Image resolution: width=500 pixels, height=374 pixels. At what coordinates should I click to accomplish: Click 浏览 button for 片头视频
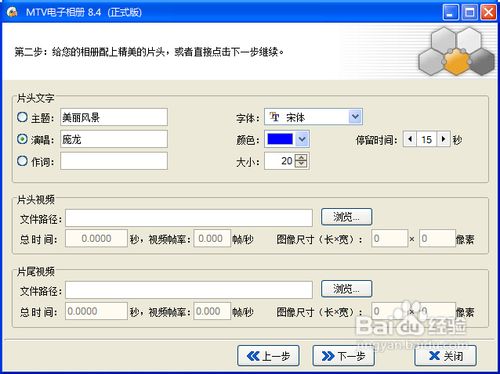(x=346, y=217)
